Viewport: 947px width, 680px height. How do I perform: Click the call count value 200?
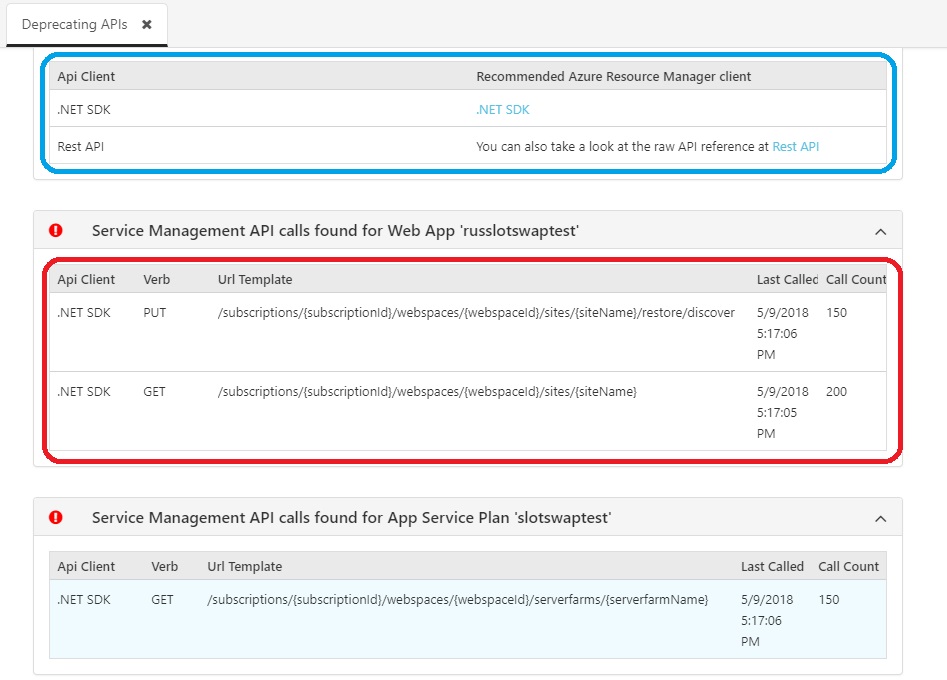836,392
